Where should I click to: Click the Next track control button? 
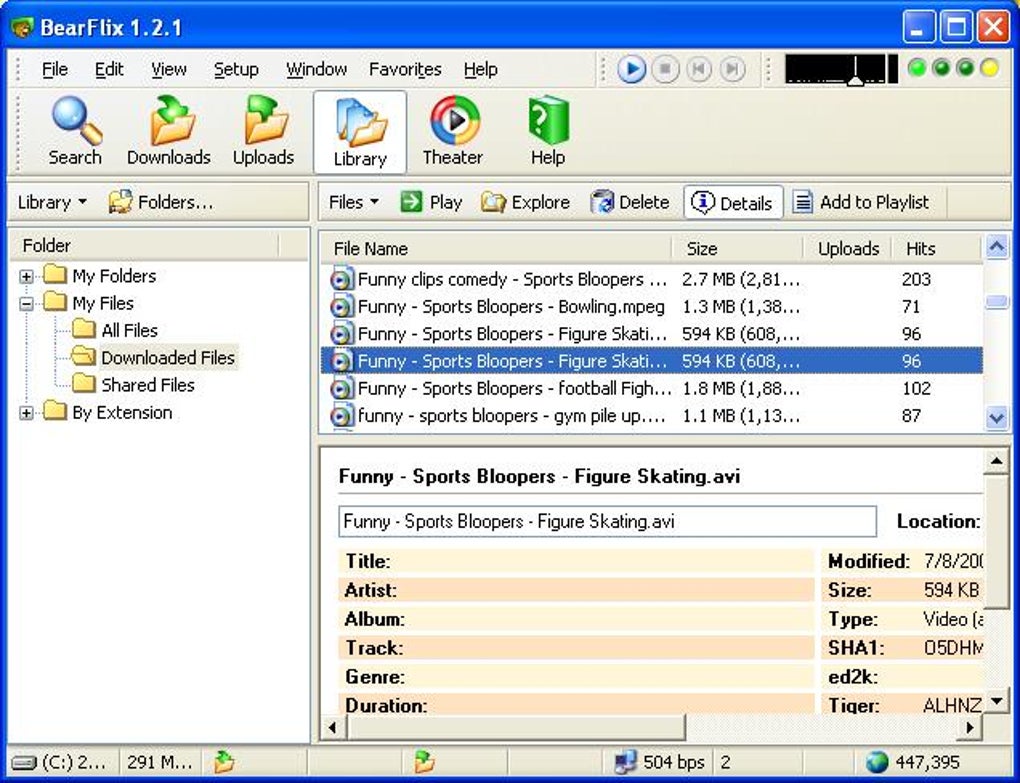(x=732, y=69)
